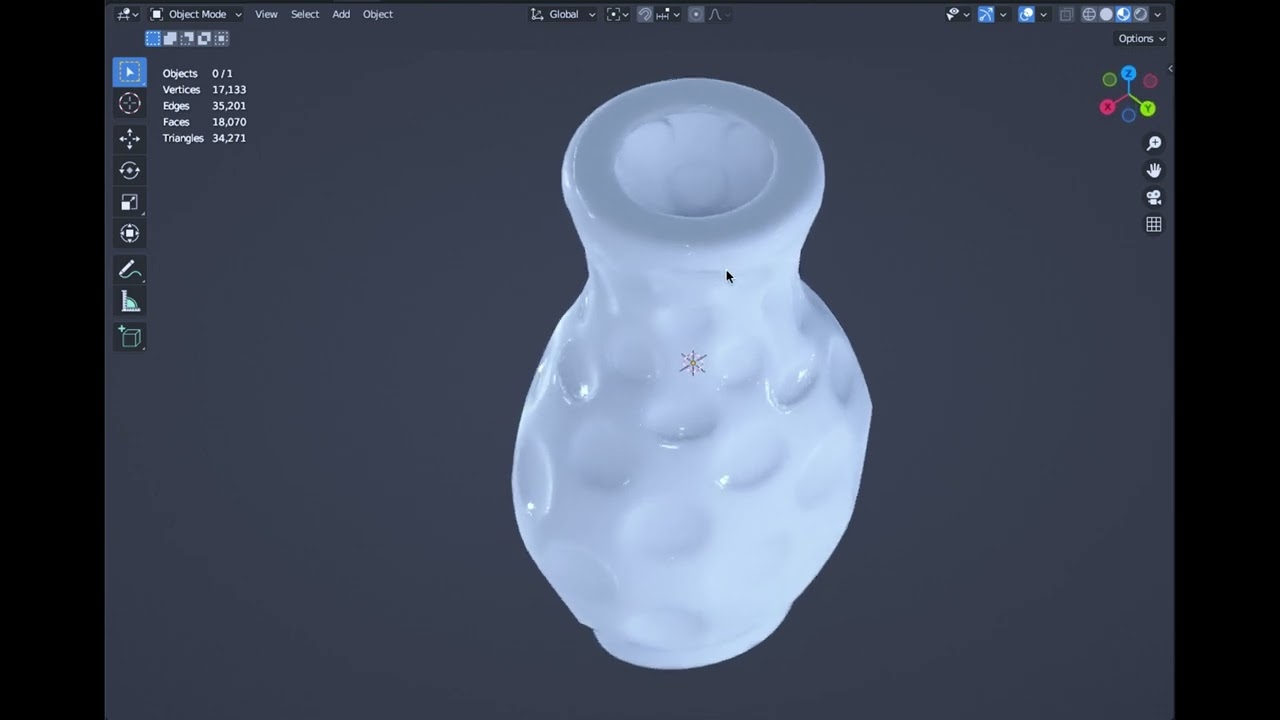Activate the Transform tool
Screen dimensions: 1280x720
tap(129, 233)
